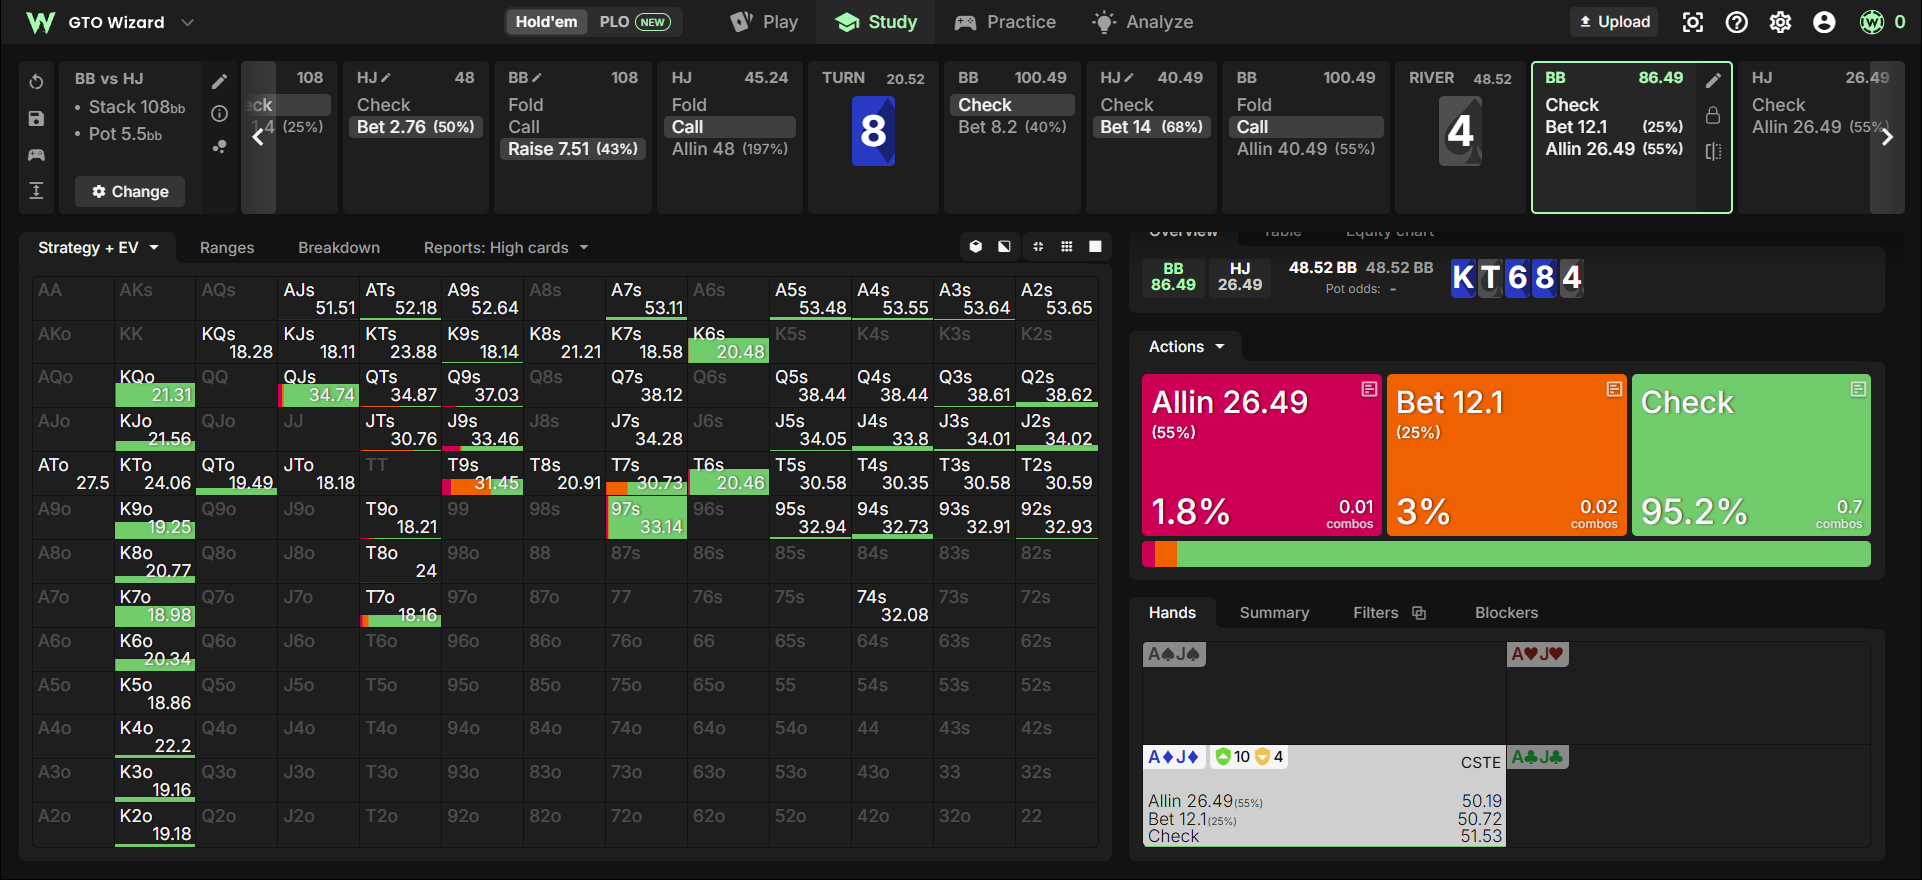Select the Hold'em game toggle
The width and height of the screenshot is (1922, 880).
tap(546, 22)
